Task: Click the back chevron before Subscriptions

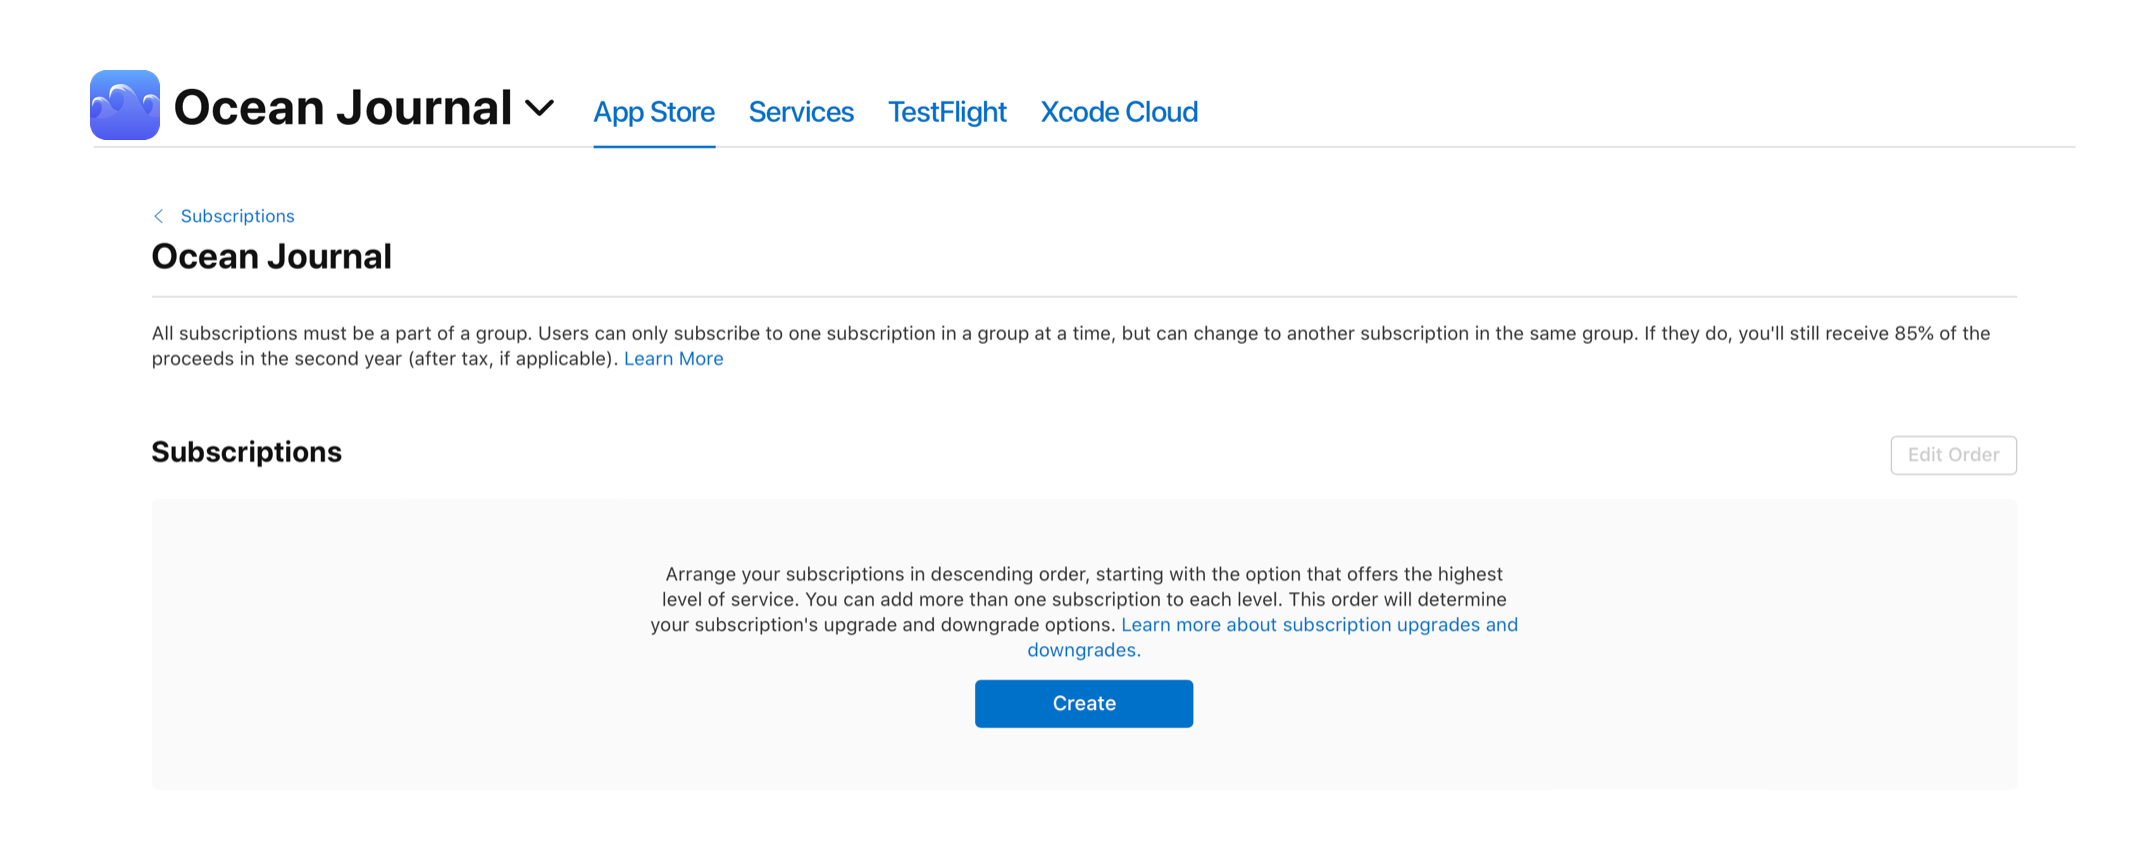Action: pos(159,216)
